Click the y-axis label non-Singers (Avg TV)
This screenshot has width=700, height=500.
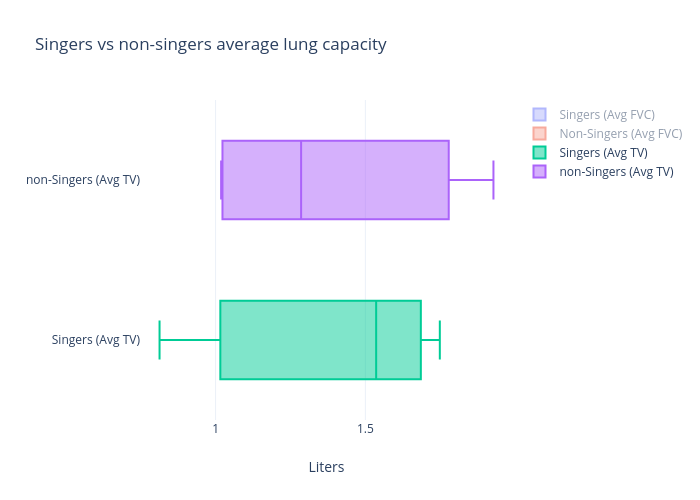pyautogui.click(x=83, y=180)
